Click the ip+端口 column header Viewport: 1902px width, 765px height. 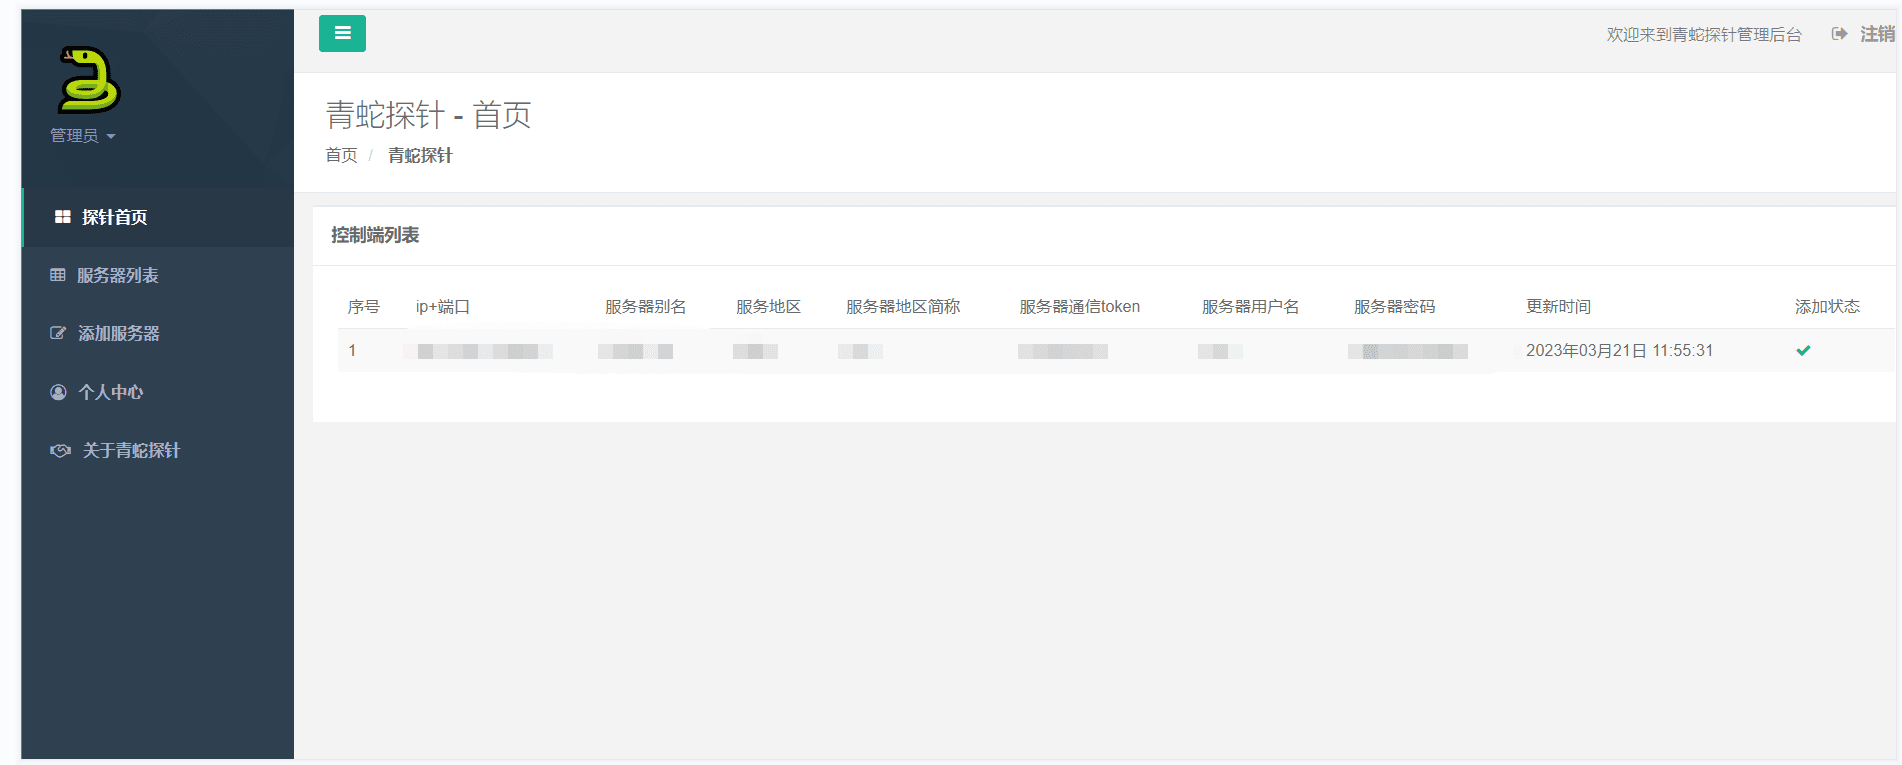pyautogui.click(x=442, y=307)
